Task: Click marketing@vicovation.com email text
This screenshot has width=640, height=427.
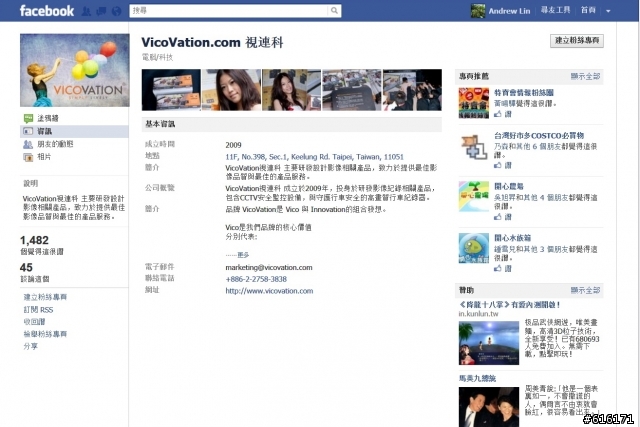Action: coord(269,268)
